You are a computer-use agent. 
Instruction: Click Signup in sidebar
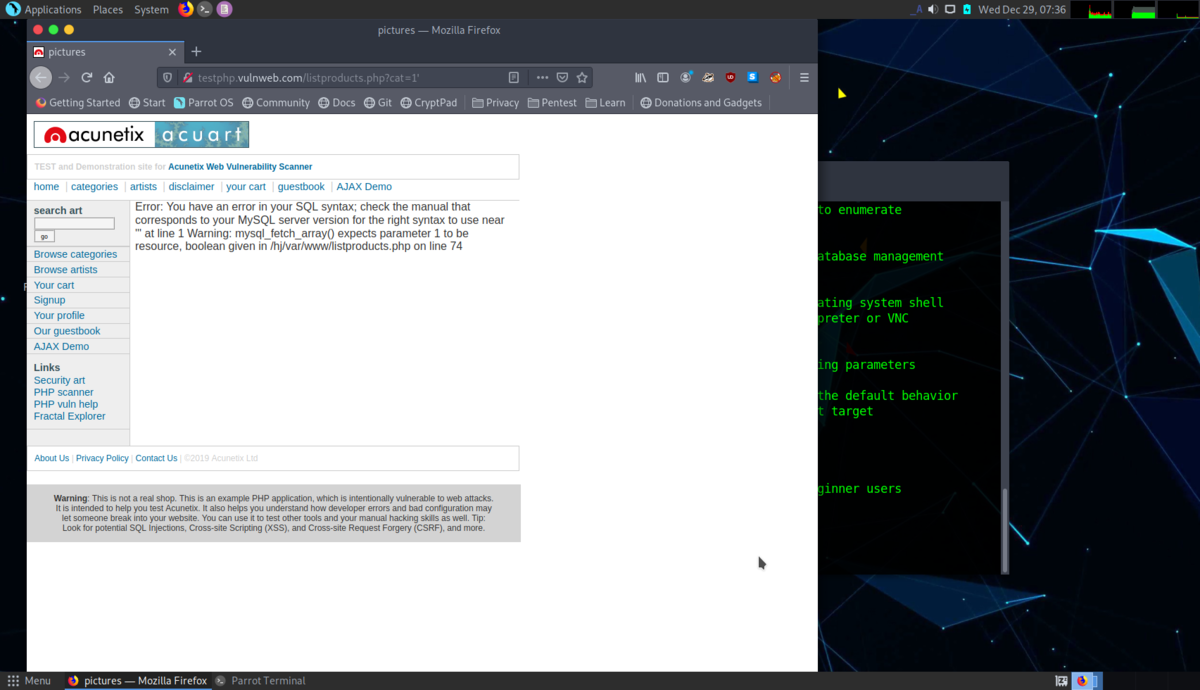tap(49, 300)
